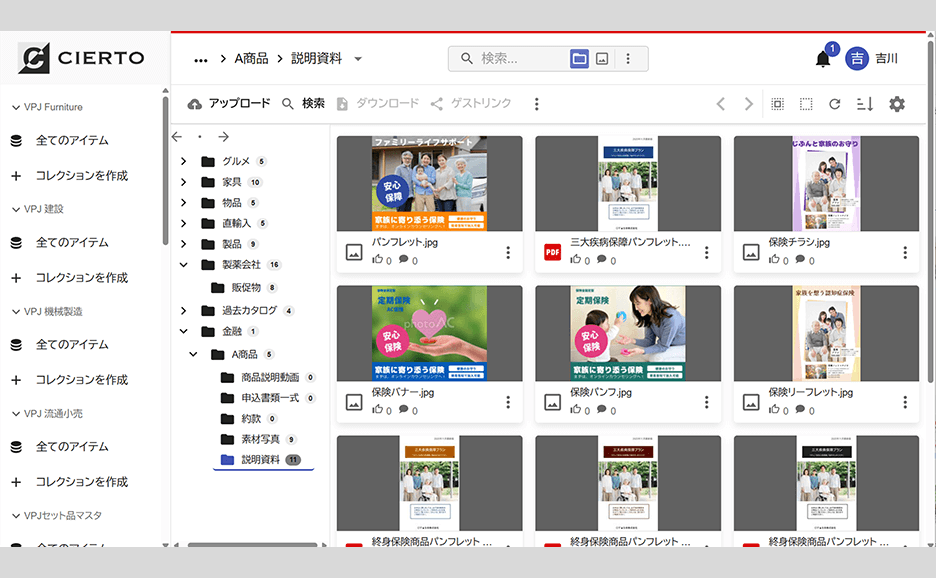This screenshot has width=936, height=578.
Task: Open the dropdown arrow next to 説明資料
Action: coord(357,58)
